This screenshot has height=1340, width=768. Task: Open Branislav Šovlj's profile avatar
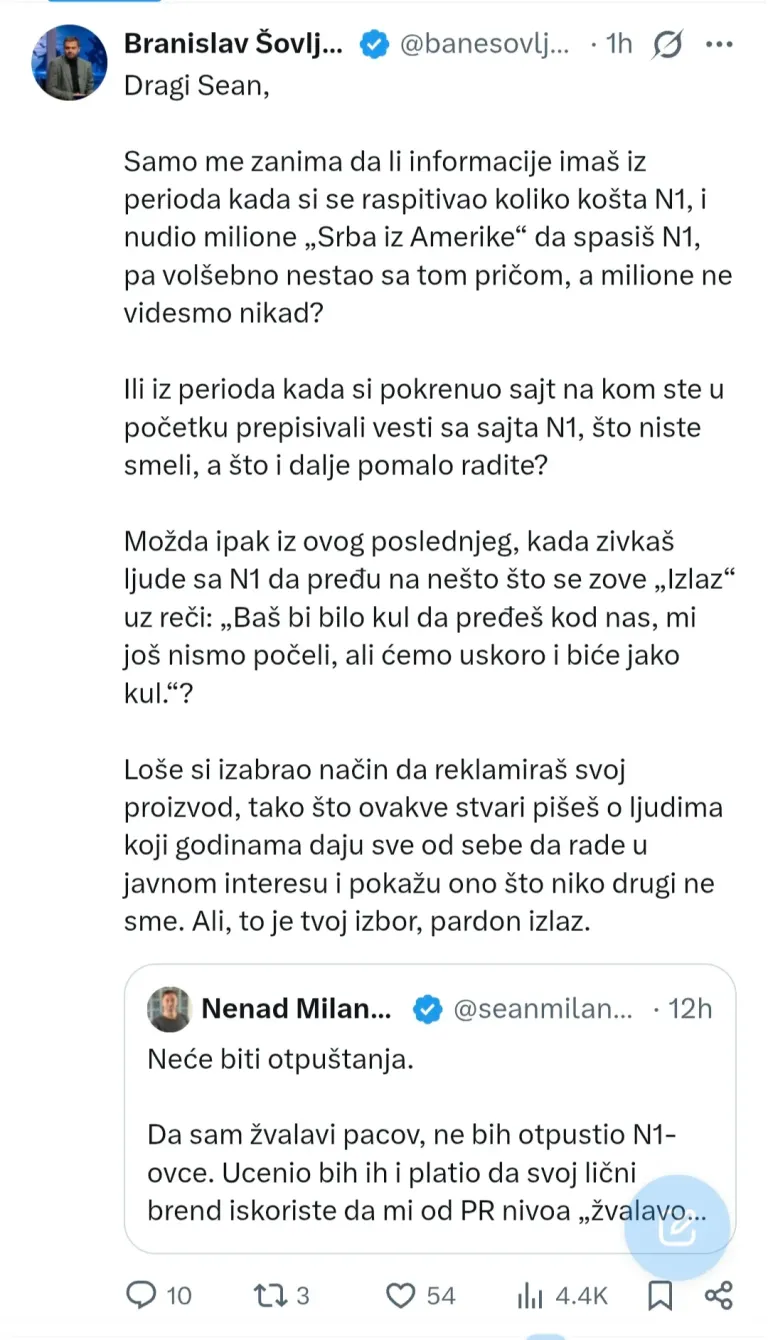click(70, 62)
